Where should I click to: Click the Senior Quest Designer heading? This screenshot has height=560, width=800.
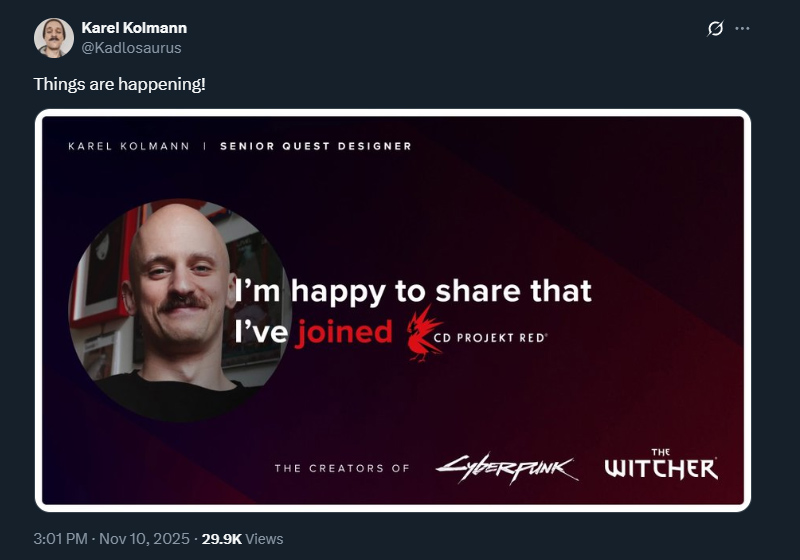[x=315, y=146]
